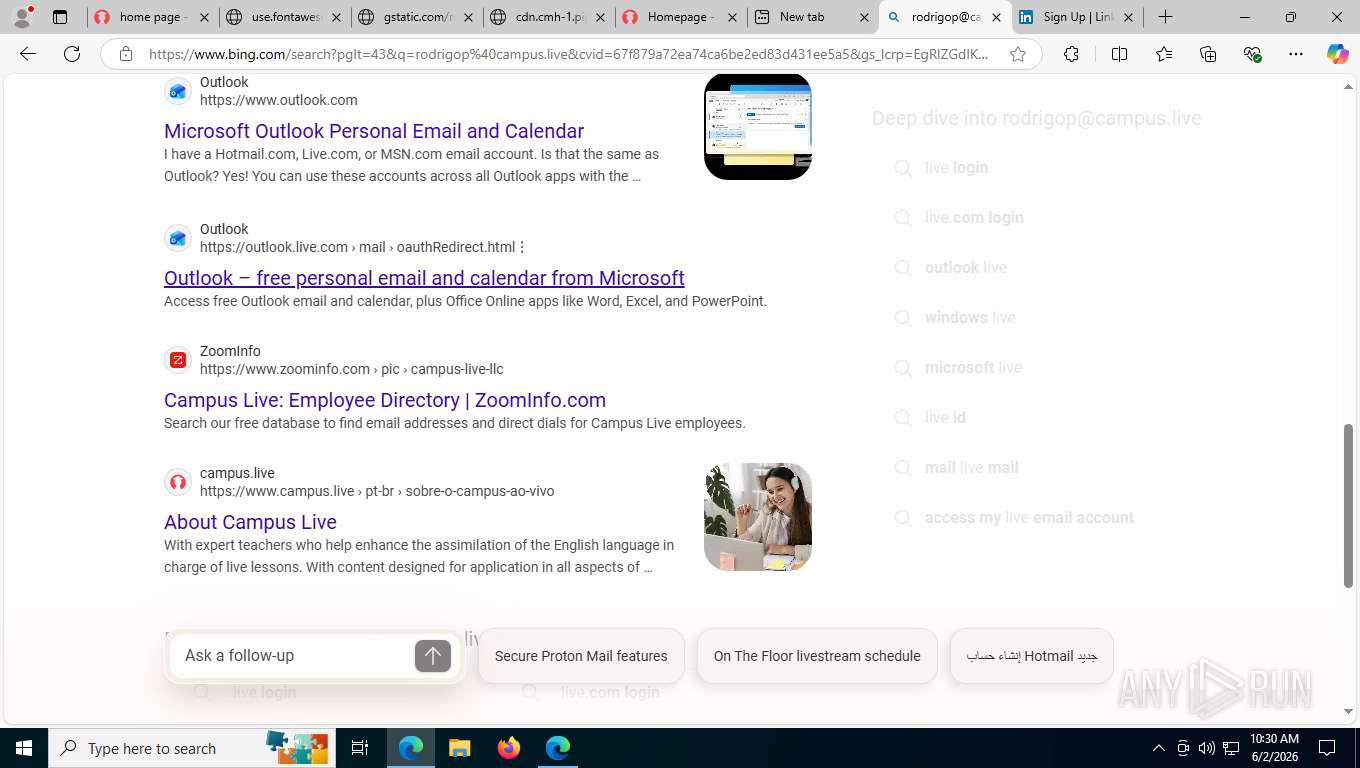Refresh the current Bing page
The image size is (1360, 768).
72,54
